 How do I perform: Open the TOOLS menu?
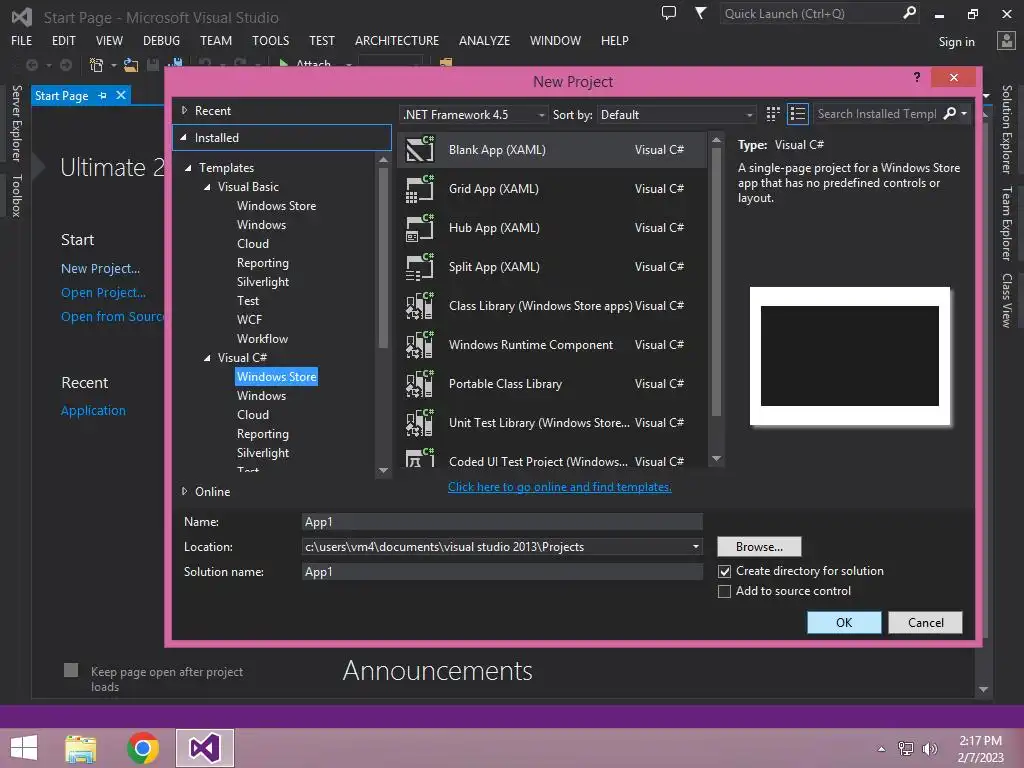tap(270, 40)
